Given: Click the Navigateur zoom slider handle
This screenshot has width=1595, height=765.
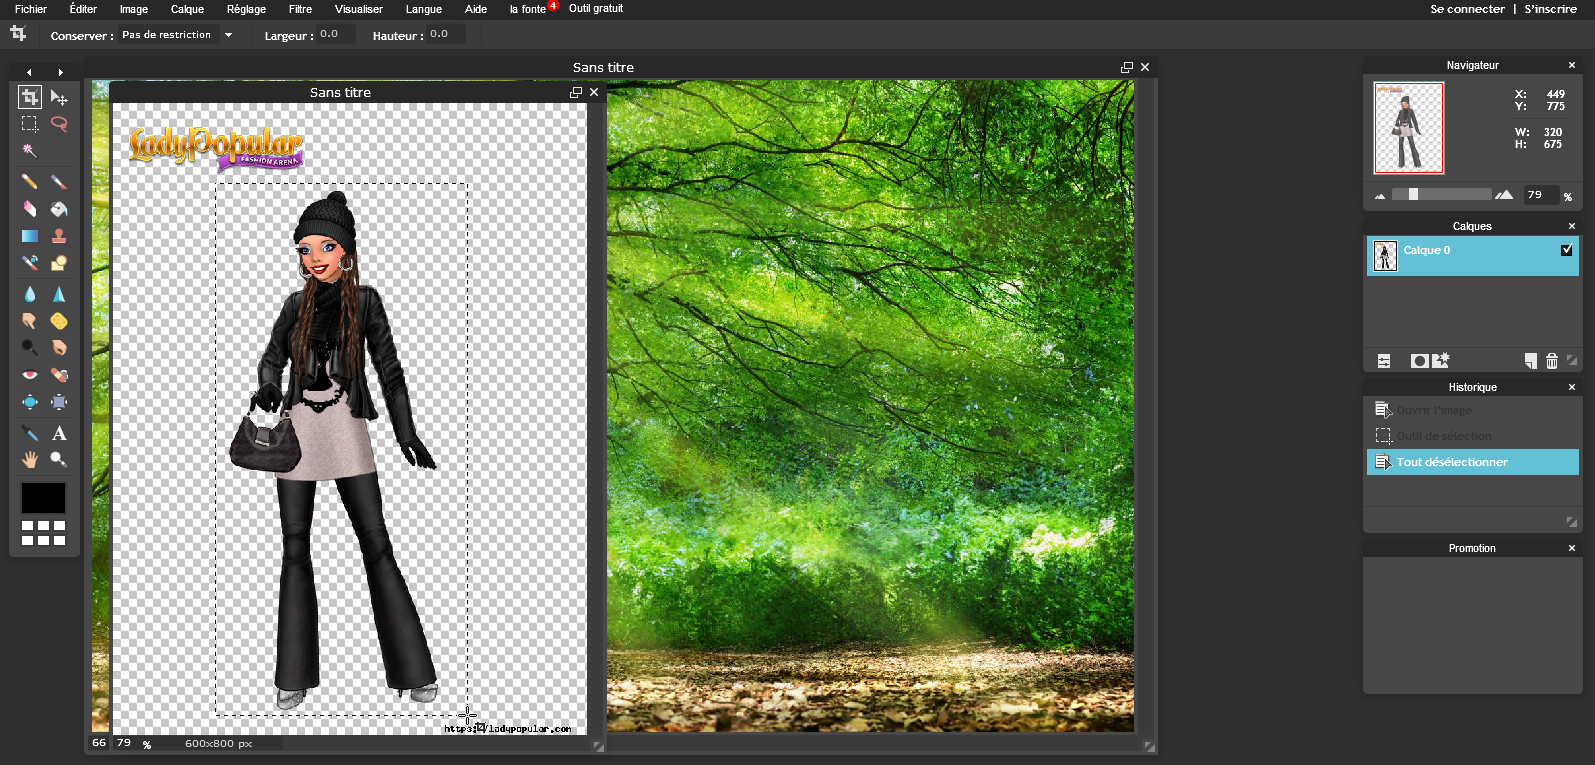Looking at the screenshot, I should 1413,194.
